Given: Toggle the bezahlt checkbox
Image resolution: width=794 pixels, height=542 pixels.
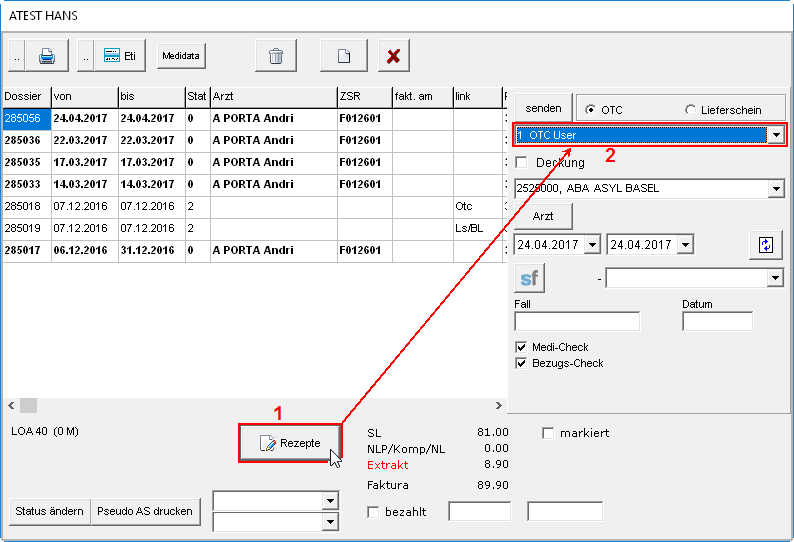Looking at the screenshot, I should pyautogui.click(x=374, y=512).
